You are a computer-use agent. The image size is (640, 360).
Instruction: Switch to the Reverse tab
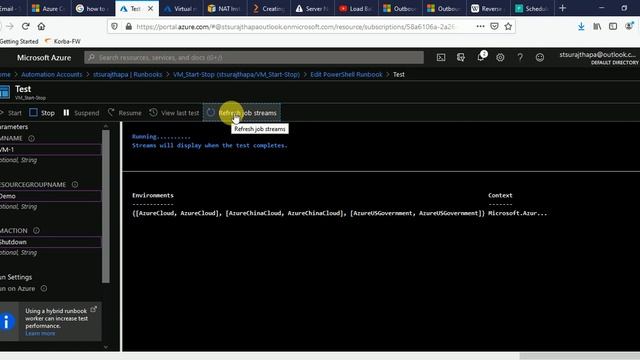point(487,8)
